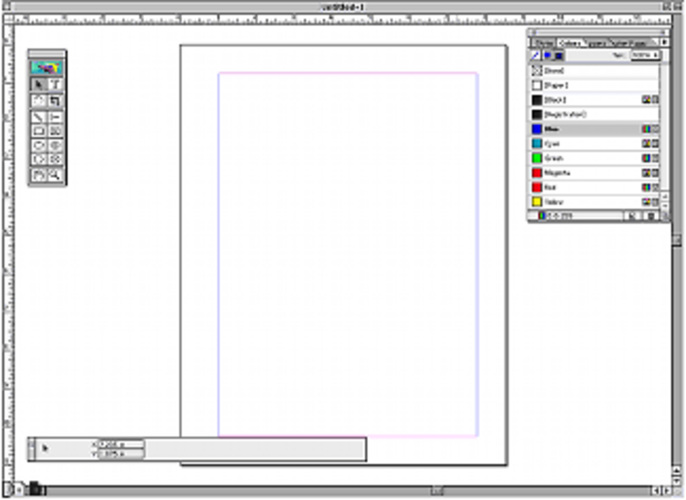The image size is (686, 500).
Task: Select the Rectangle Frame tool
Action: click(x=55, y=131)
